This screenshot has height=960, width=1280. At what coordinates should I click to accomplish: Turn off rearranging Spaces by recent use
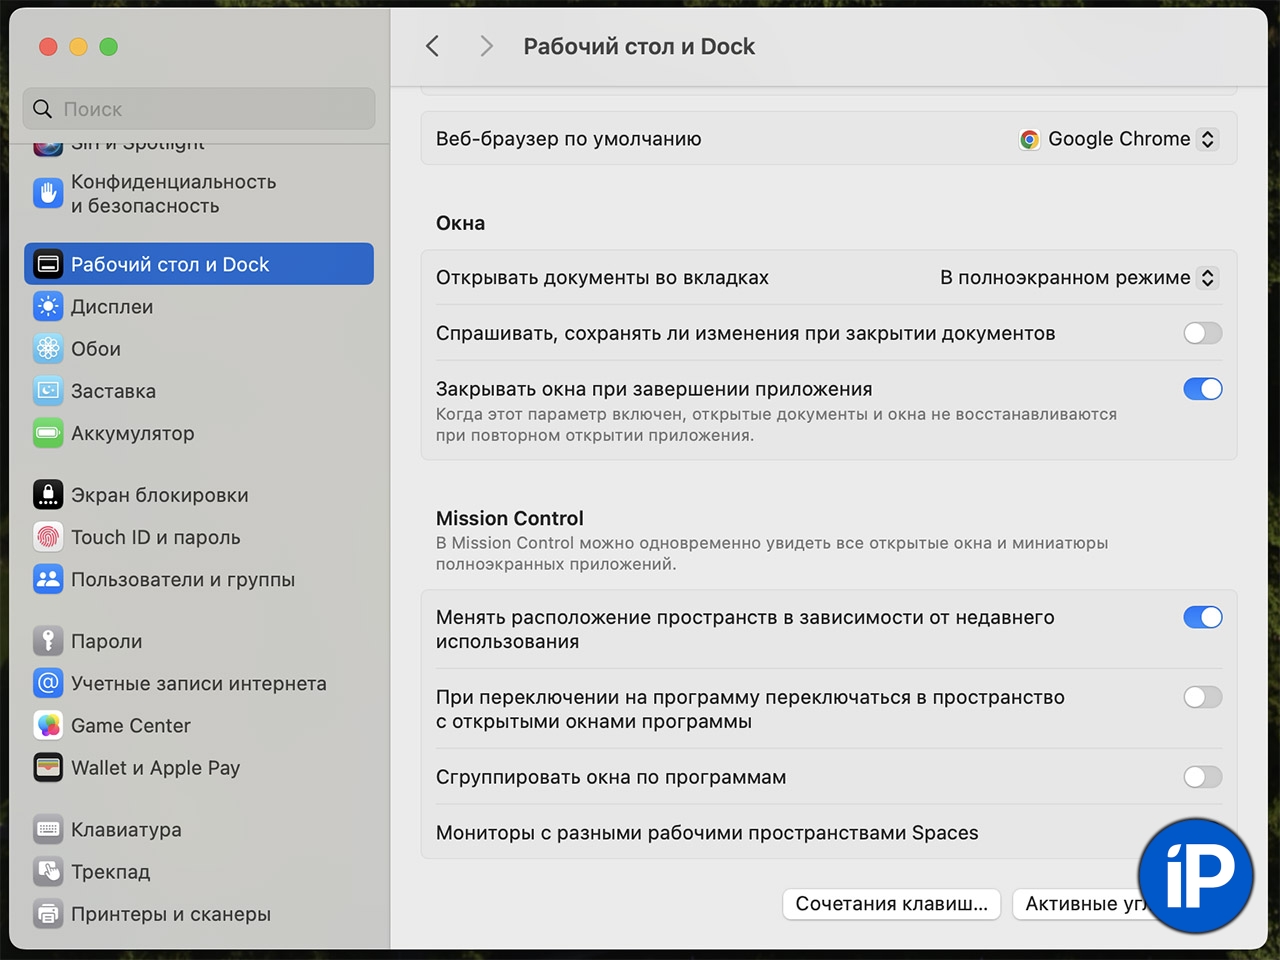(x=1202, y=617)
